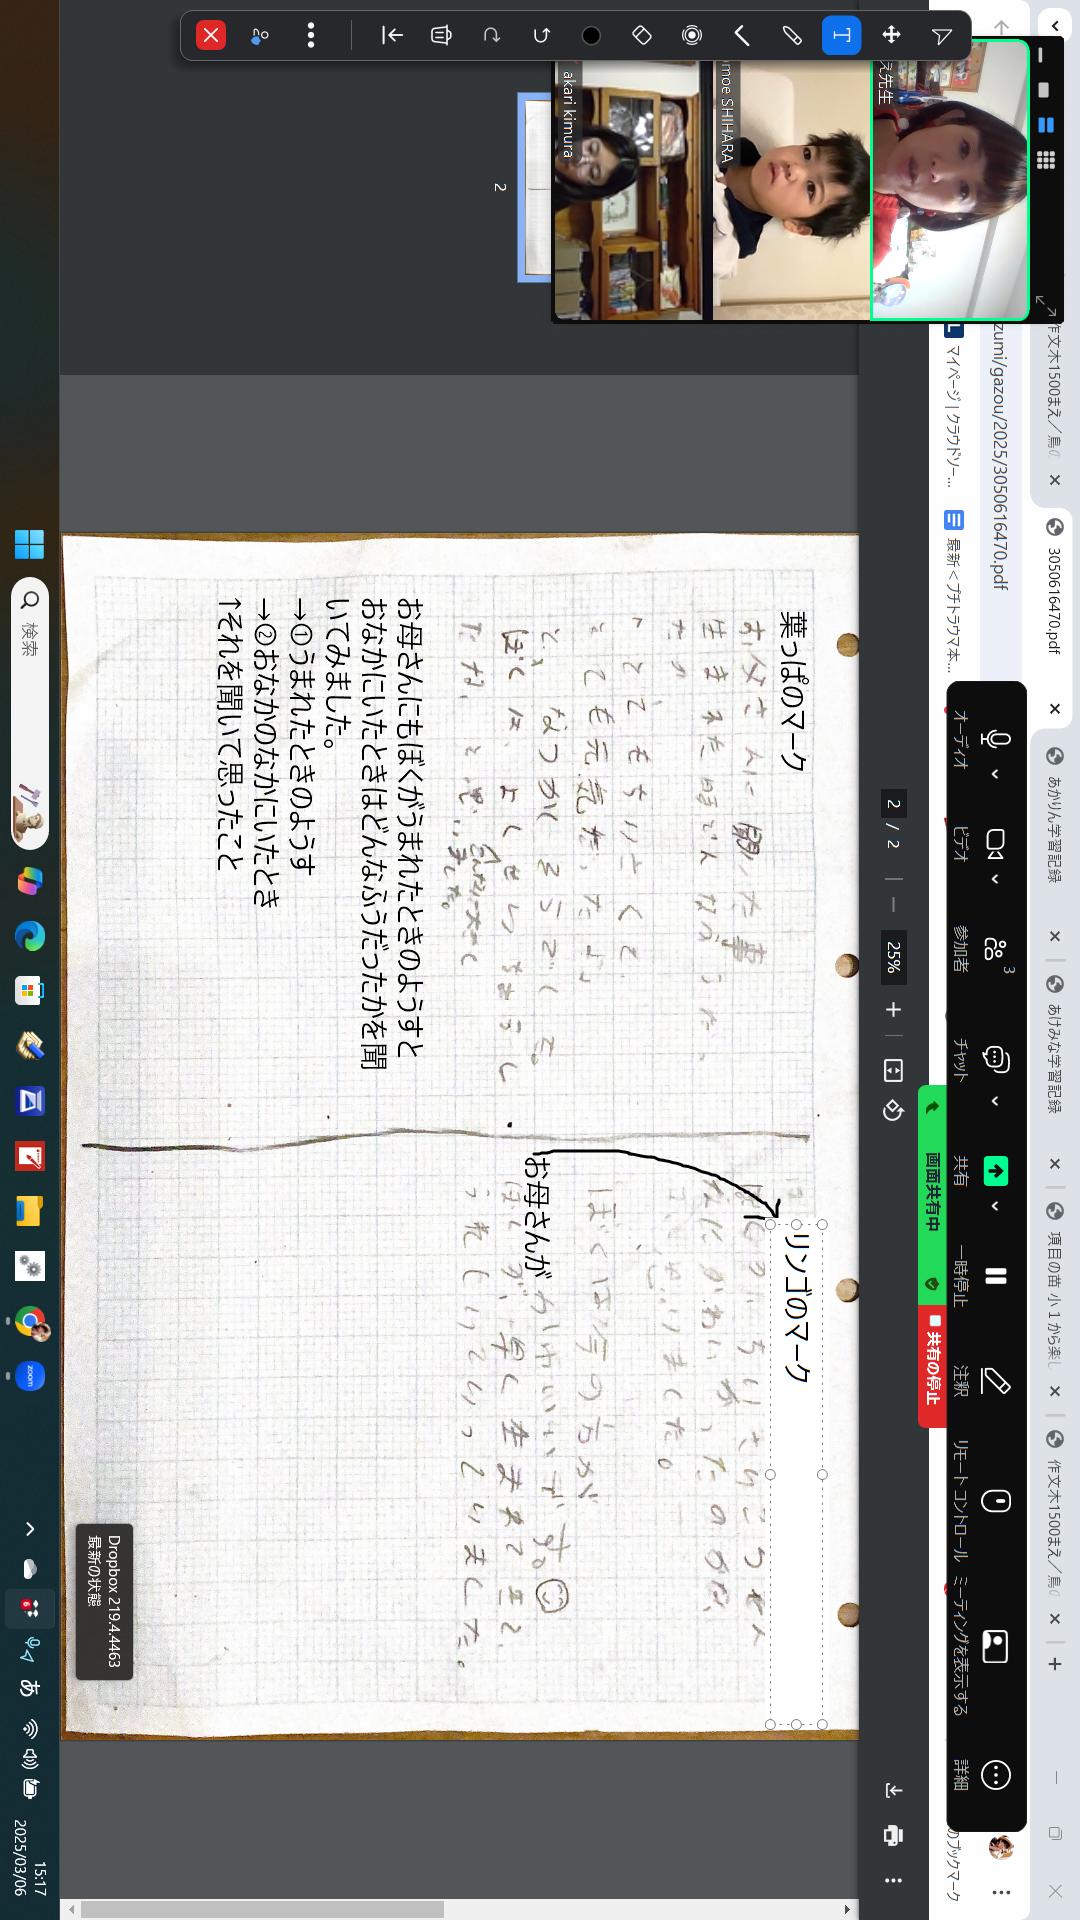Rotate the PDF page with rotate icon

pyautogui.click(x=893, y=1111)
